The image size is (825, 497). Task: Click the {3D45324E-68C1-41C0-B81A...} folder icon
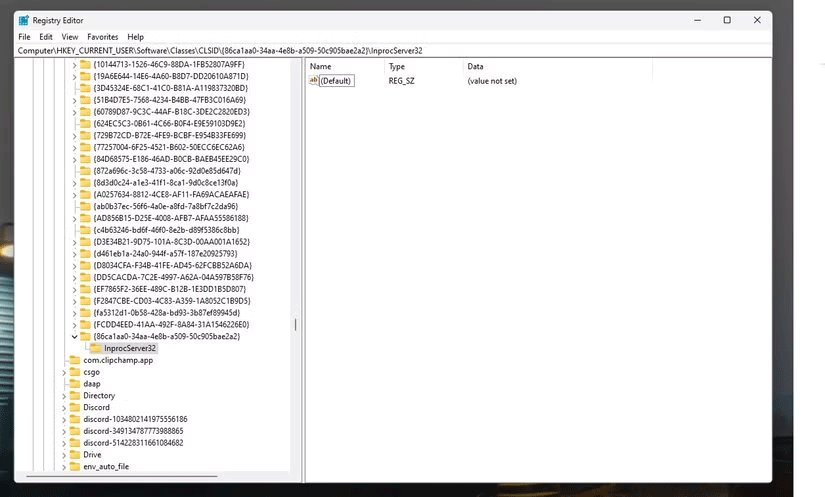click(x=85, y=88)
